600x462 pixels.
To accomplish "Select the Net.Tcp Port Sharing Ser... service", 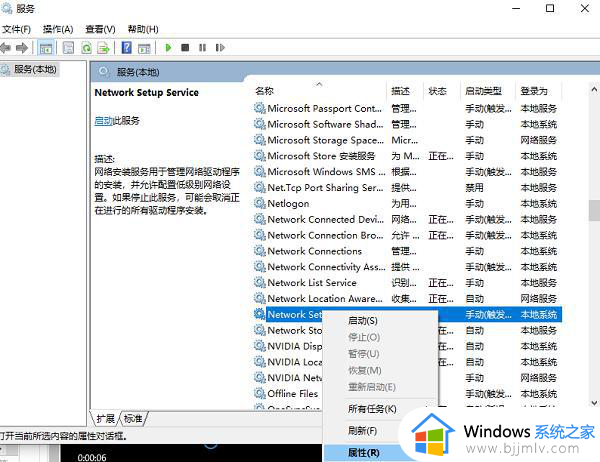I will [408, 188].
